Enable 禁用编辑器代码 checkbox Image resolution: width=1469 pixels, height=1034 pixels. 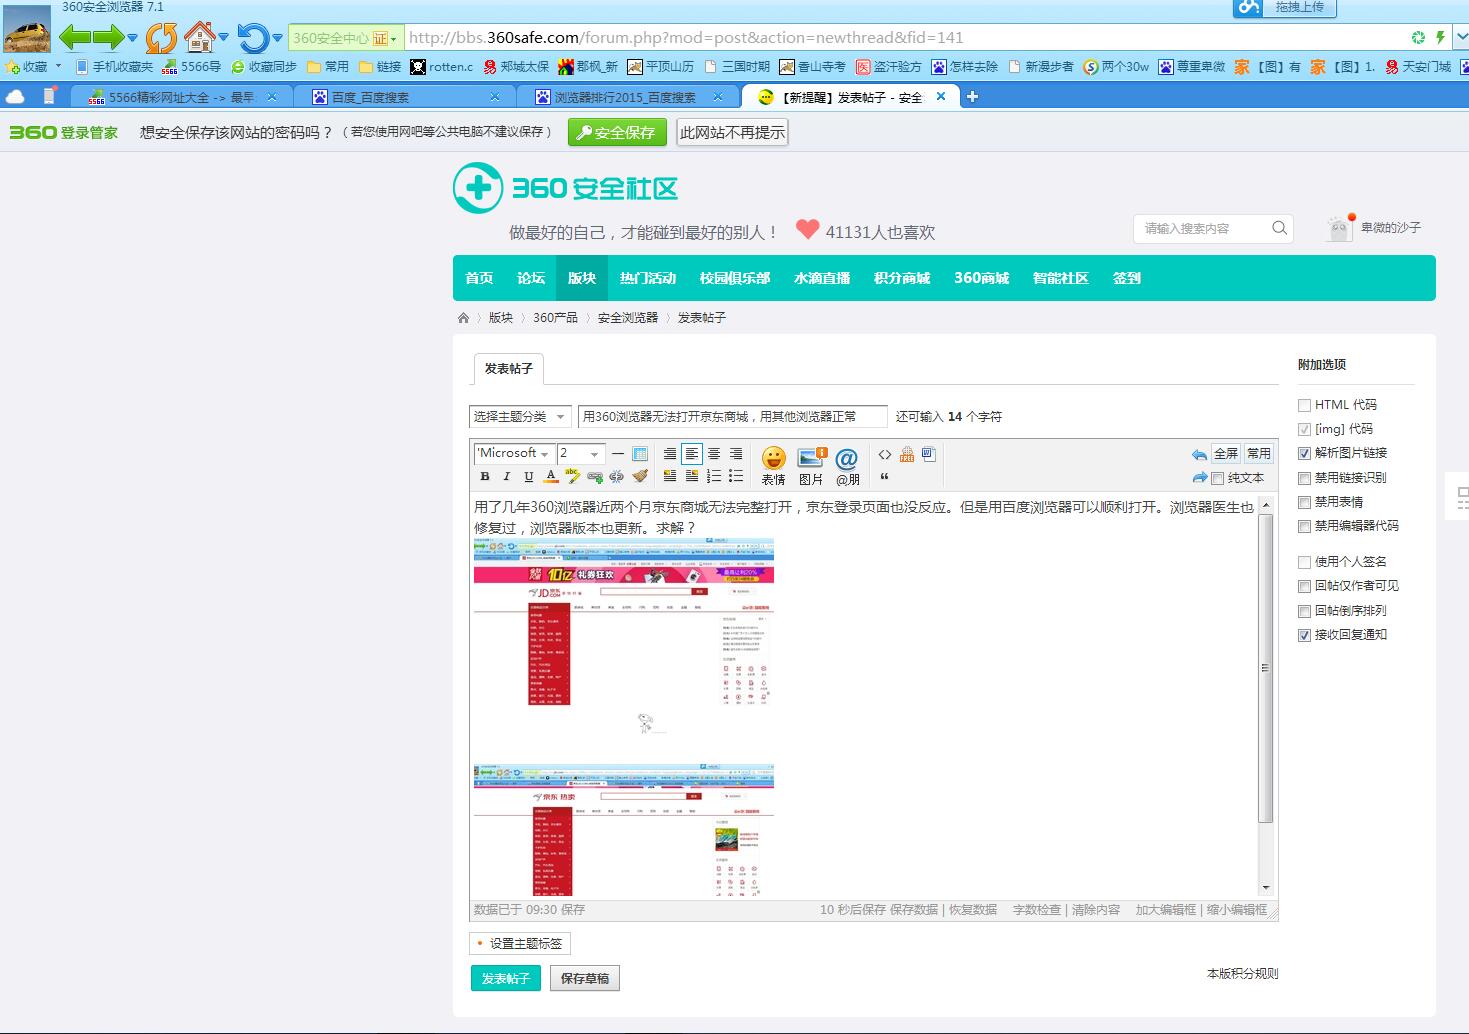click(x=1304, y=526)
